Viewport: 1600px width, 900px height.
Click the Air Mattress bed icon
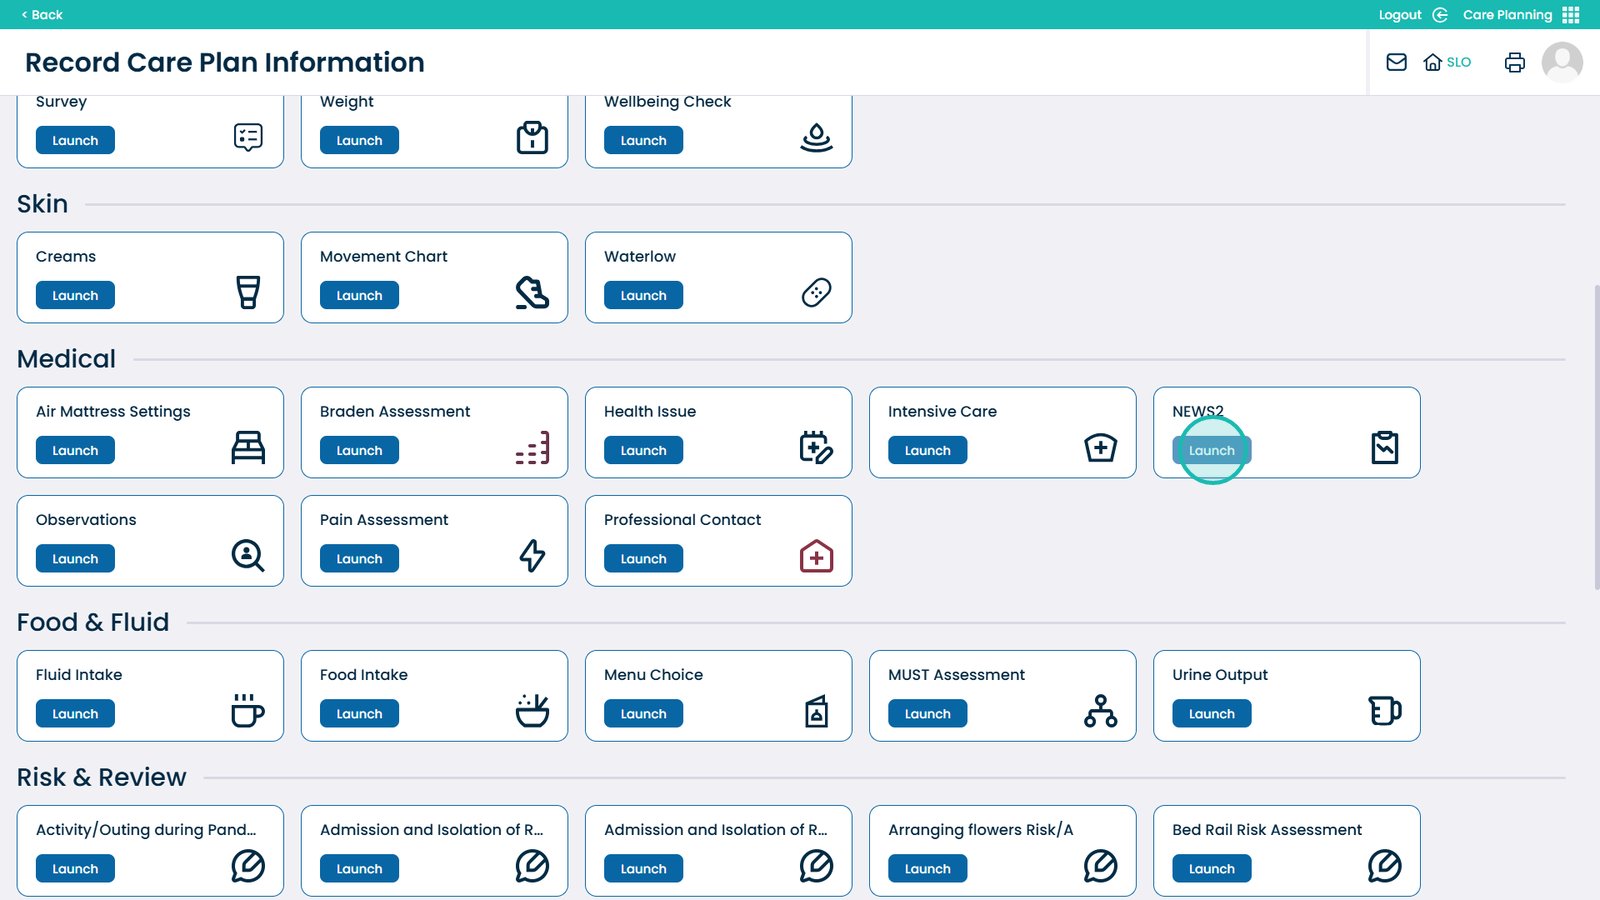248,448
